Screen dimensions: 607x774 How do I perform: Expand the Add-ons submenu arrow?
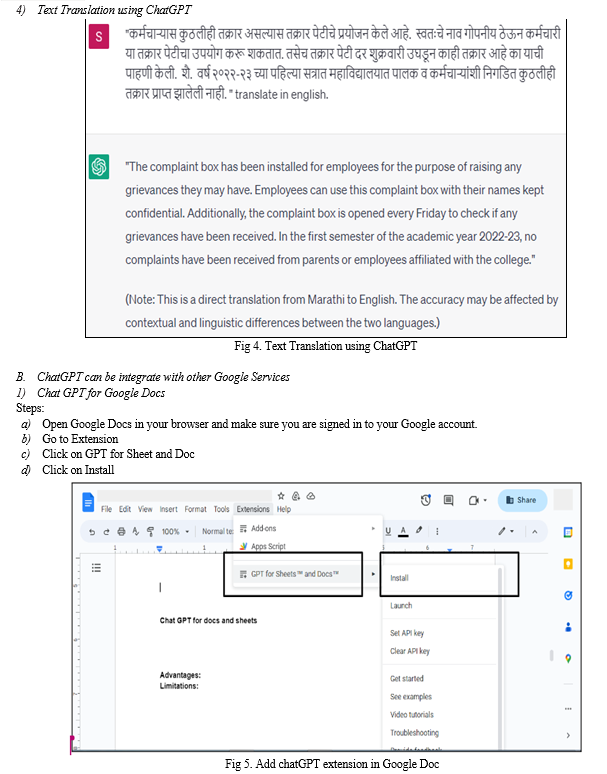pos(373,529)
